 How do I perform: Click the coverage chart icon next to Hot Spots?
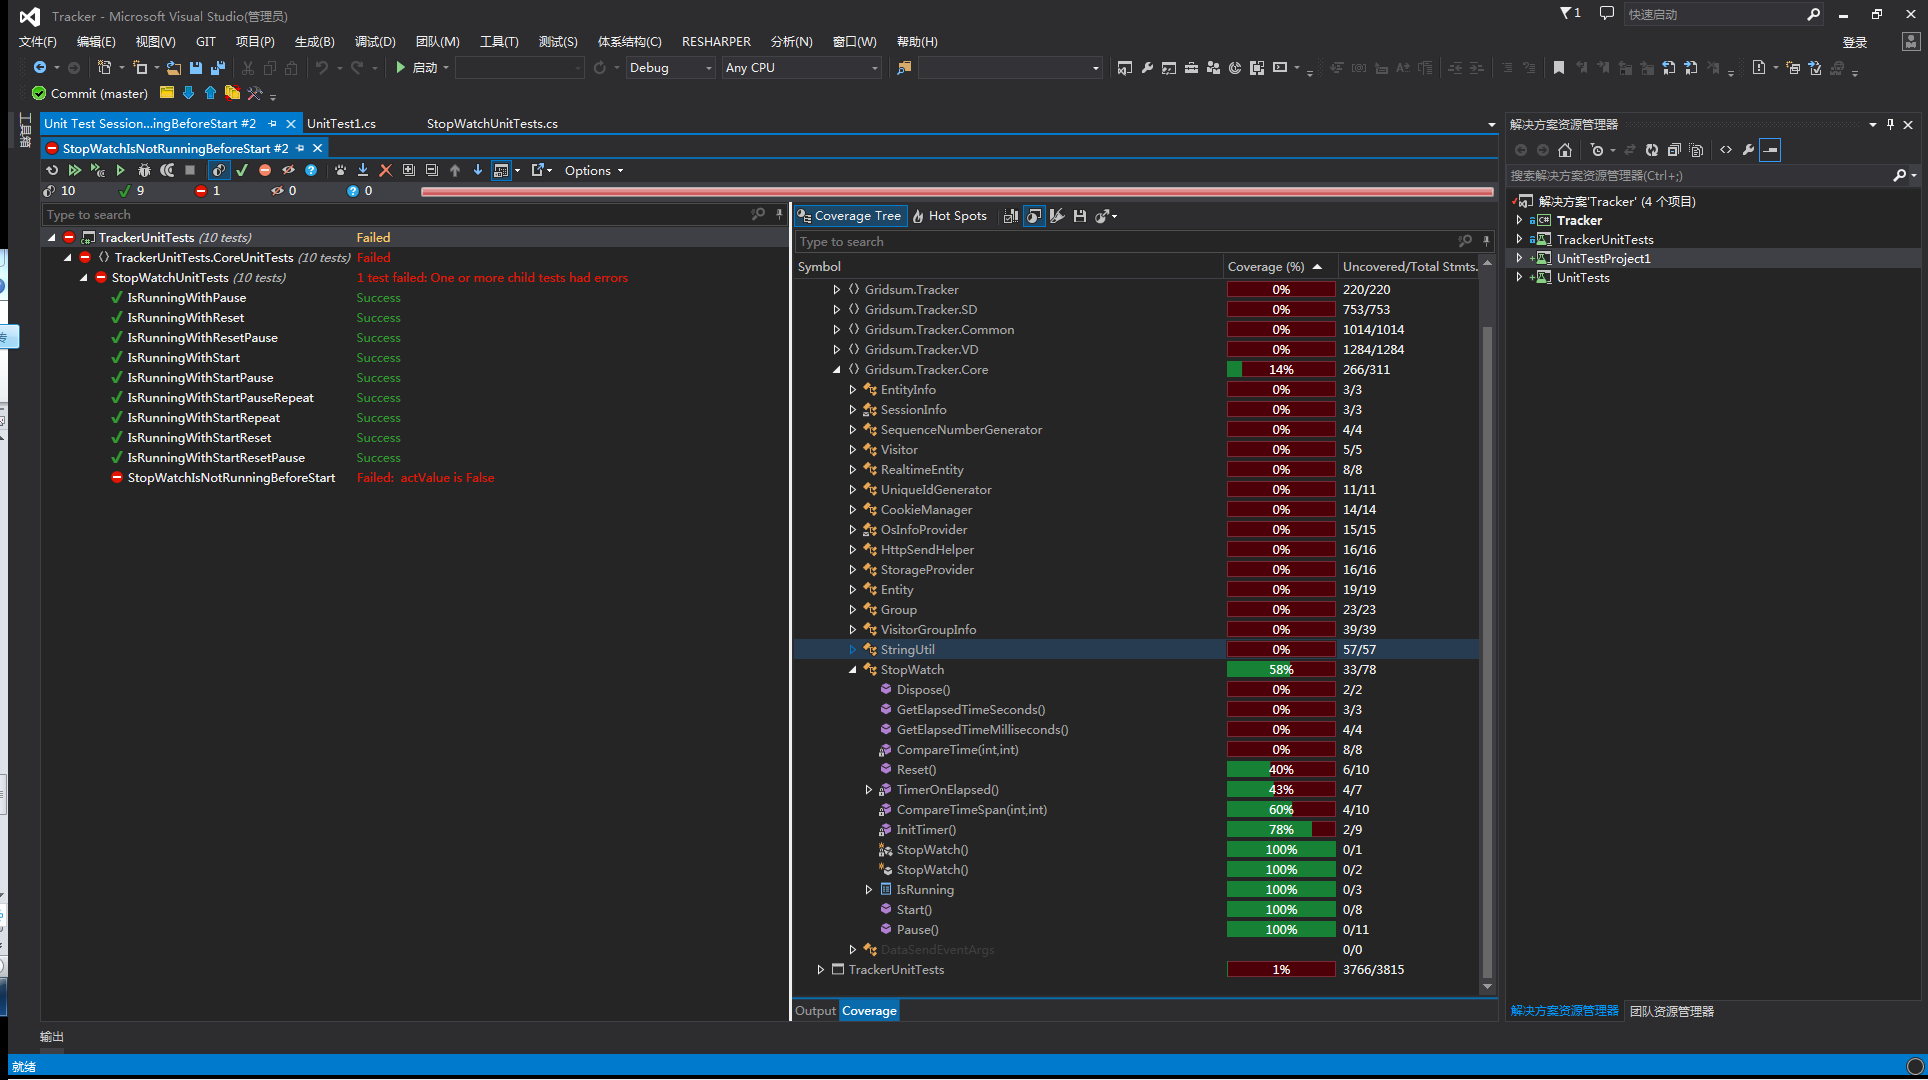pyautogui.click(x=1011, y=216)
